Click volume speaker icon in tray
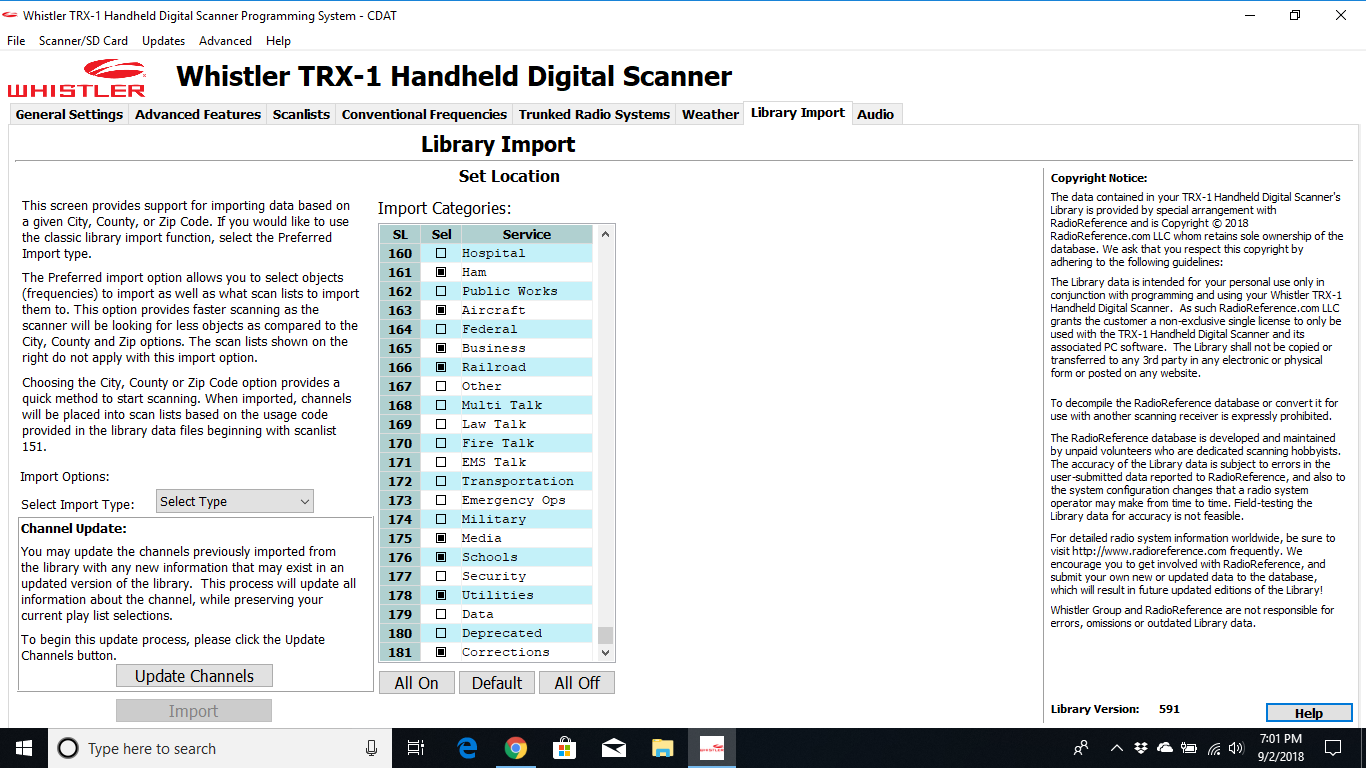The image size is (1366, 768). 1238,748
